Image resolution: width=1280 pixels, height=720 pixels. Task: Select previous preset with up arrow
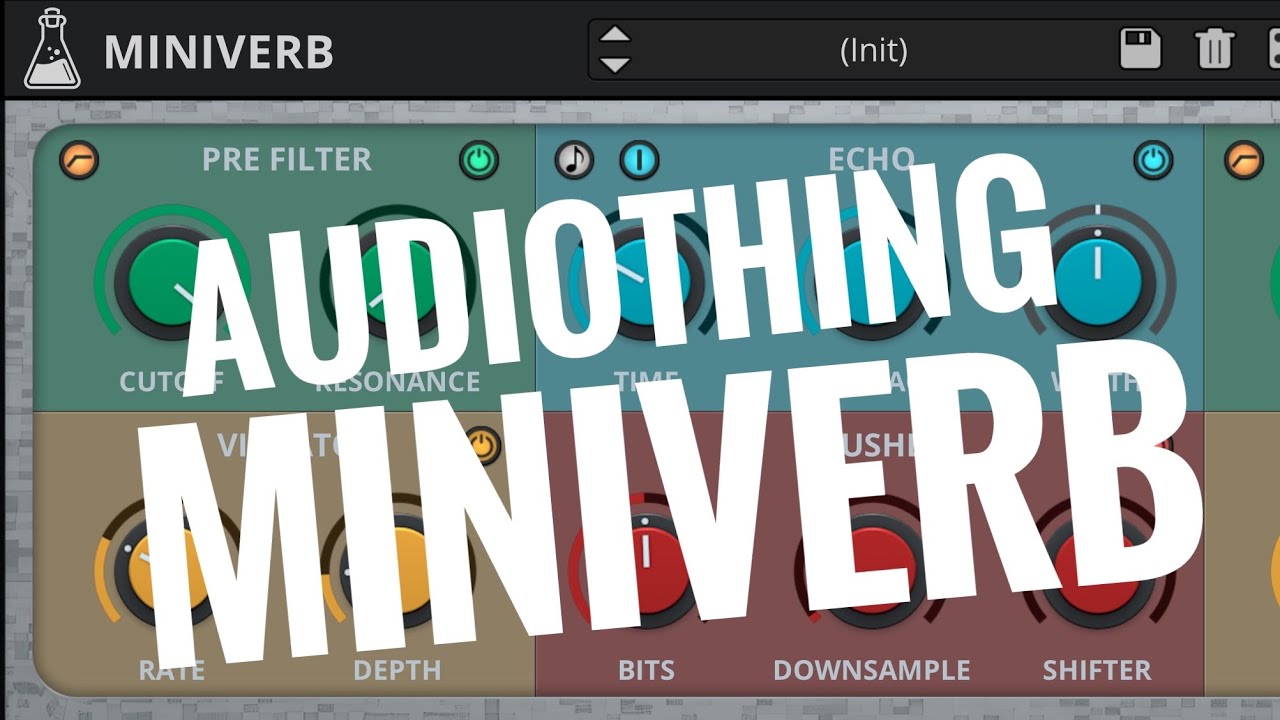(x=614, y=35)
